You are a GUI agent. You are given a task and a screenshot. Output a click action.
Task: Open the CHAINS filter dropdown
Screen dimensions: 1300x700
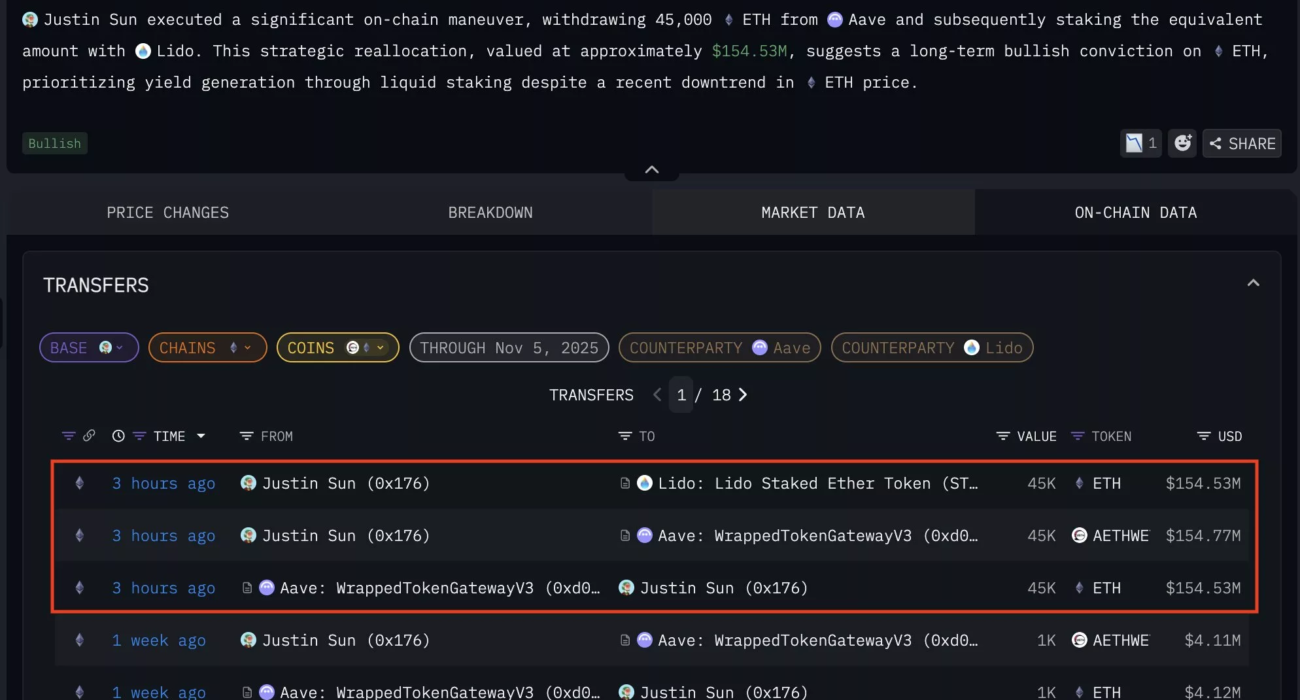[207, 348]
